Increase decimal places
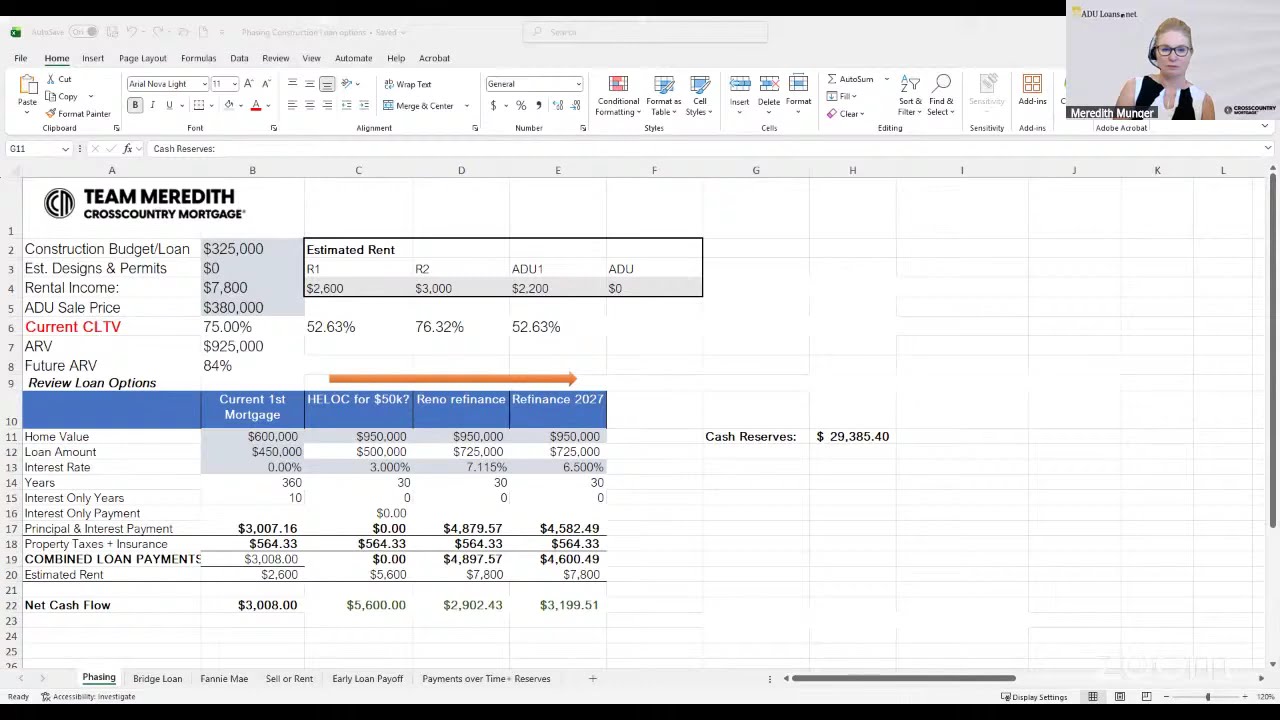 (x=558, y=105)
